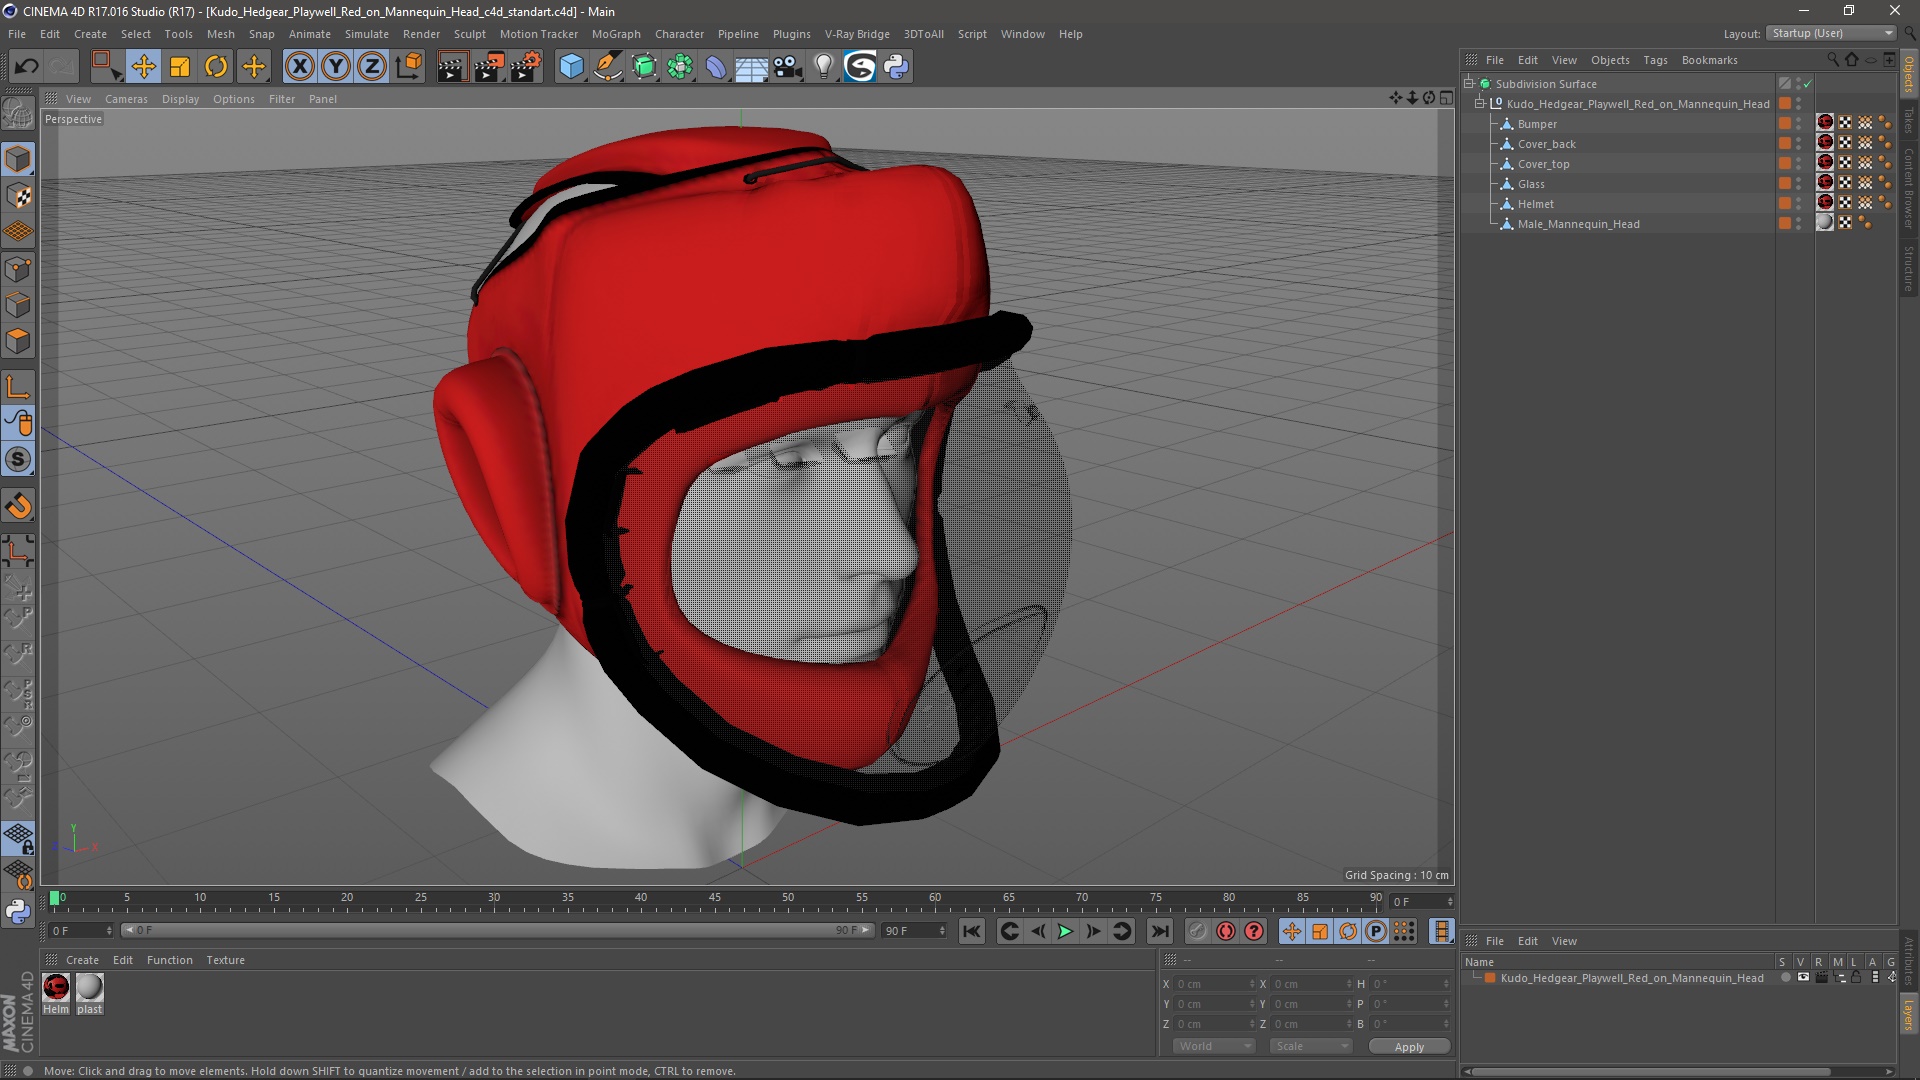Enable the Snap S icon in sidebar
The height and width of the screenshot is (1080, 1920).
coord(18,460)
